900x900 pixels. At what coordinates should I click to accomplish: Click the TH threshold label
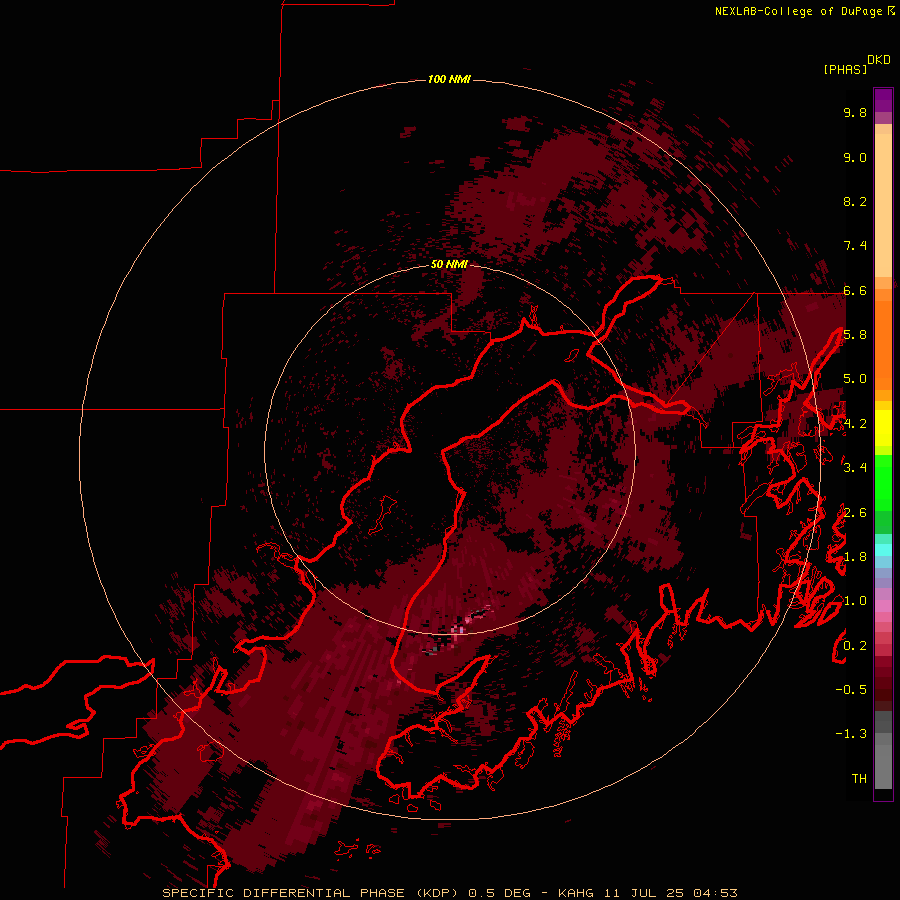pos(859,779)
